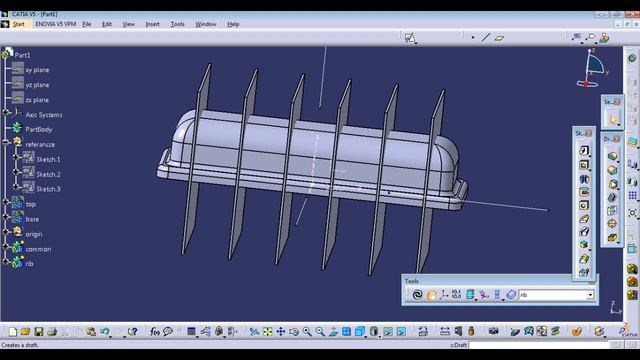The image size is (640, 360).
Task: Select the Removed Multi-sections Solid tool icon
Action: (x=584, y=272)
